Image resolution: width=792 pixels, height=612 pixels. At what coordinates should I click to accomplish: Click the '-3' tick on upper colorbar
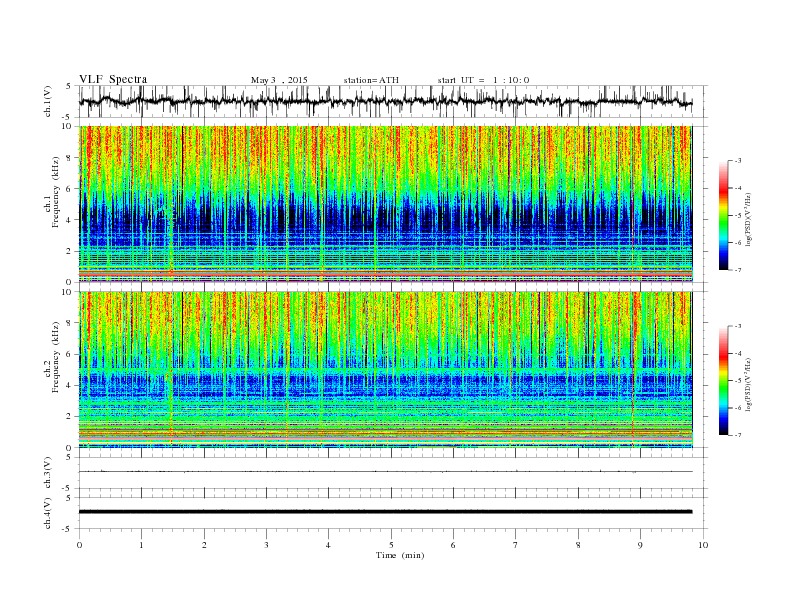coord(738,161)
